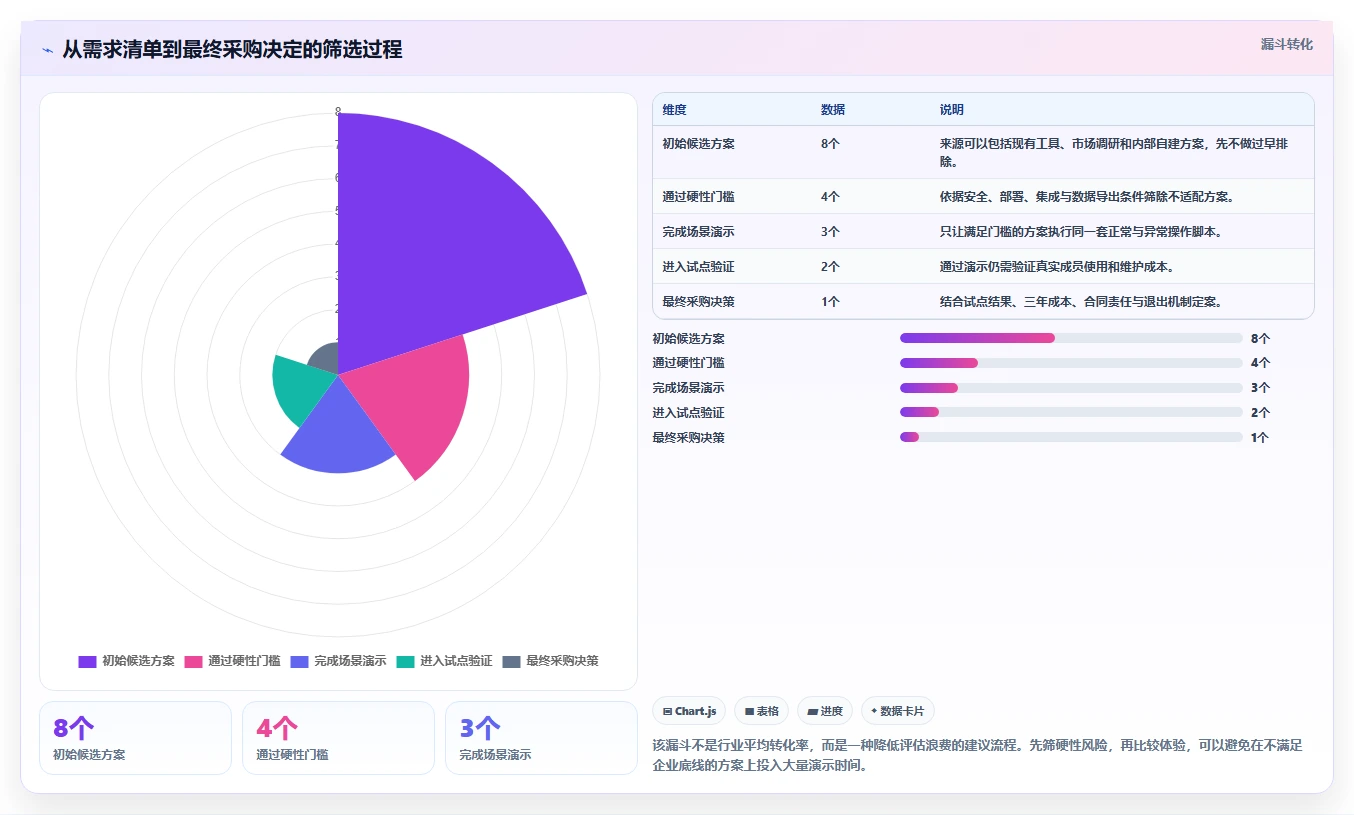Image resolution: width=1354 pixels, height=815 pixels.
Task: Click the footer note starting with 该漏斗不是行业平均转化率
Action: (x=977, y=755)
